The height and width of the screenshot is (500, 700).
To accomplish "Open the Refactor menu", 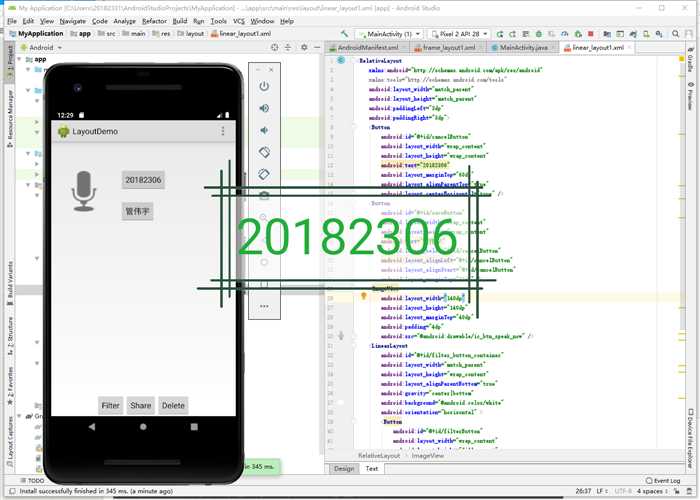I will click(x=154, y=21).
